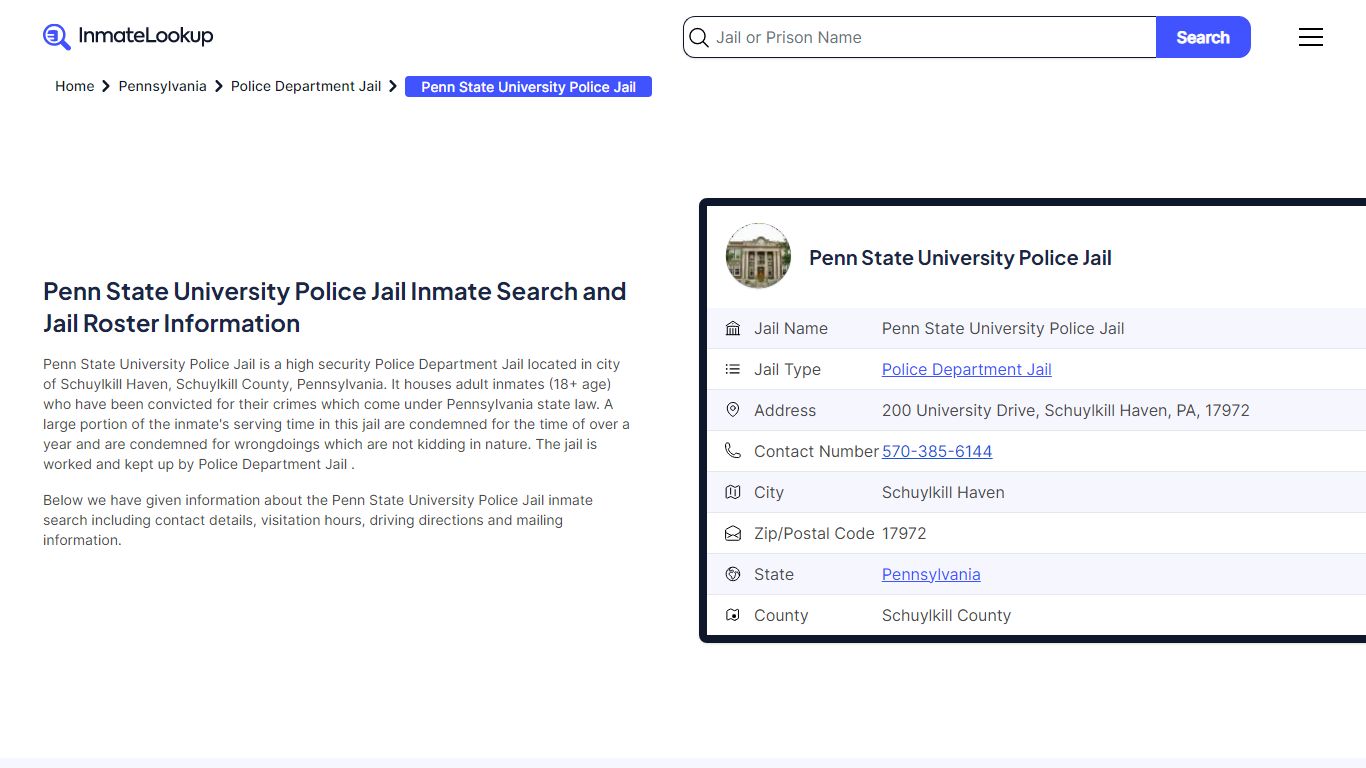The image size is (1366, 768).
Task: Open the Police Department Jail breadcrumb
Action: tap(306, 86)
